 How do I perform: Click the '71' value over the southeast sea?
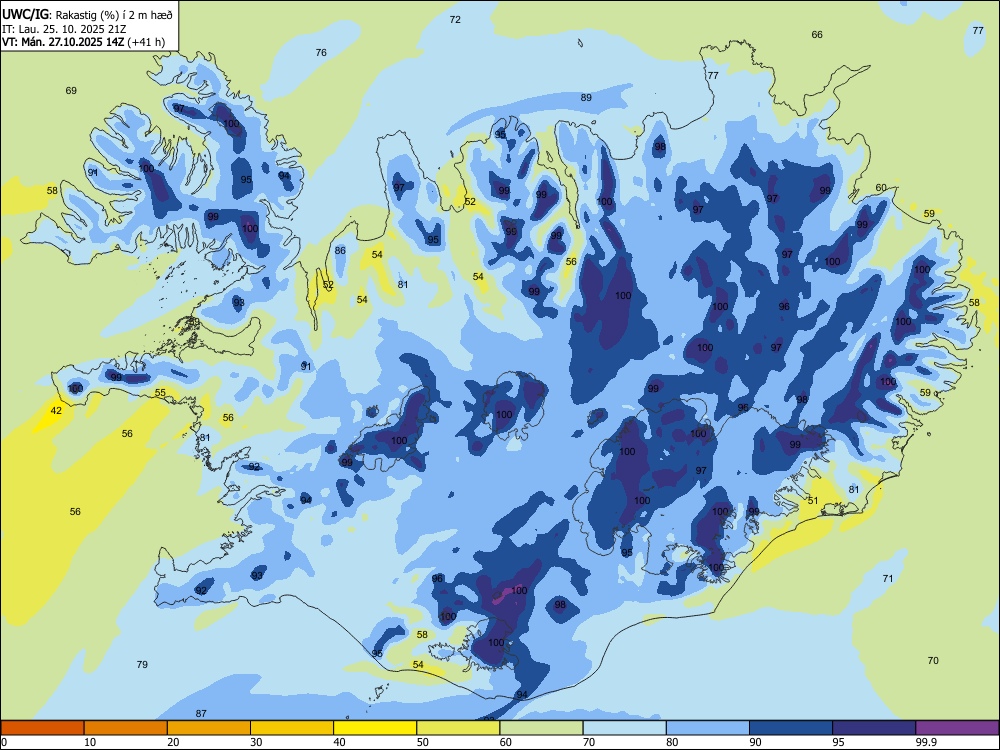pos(888,578)
